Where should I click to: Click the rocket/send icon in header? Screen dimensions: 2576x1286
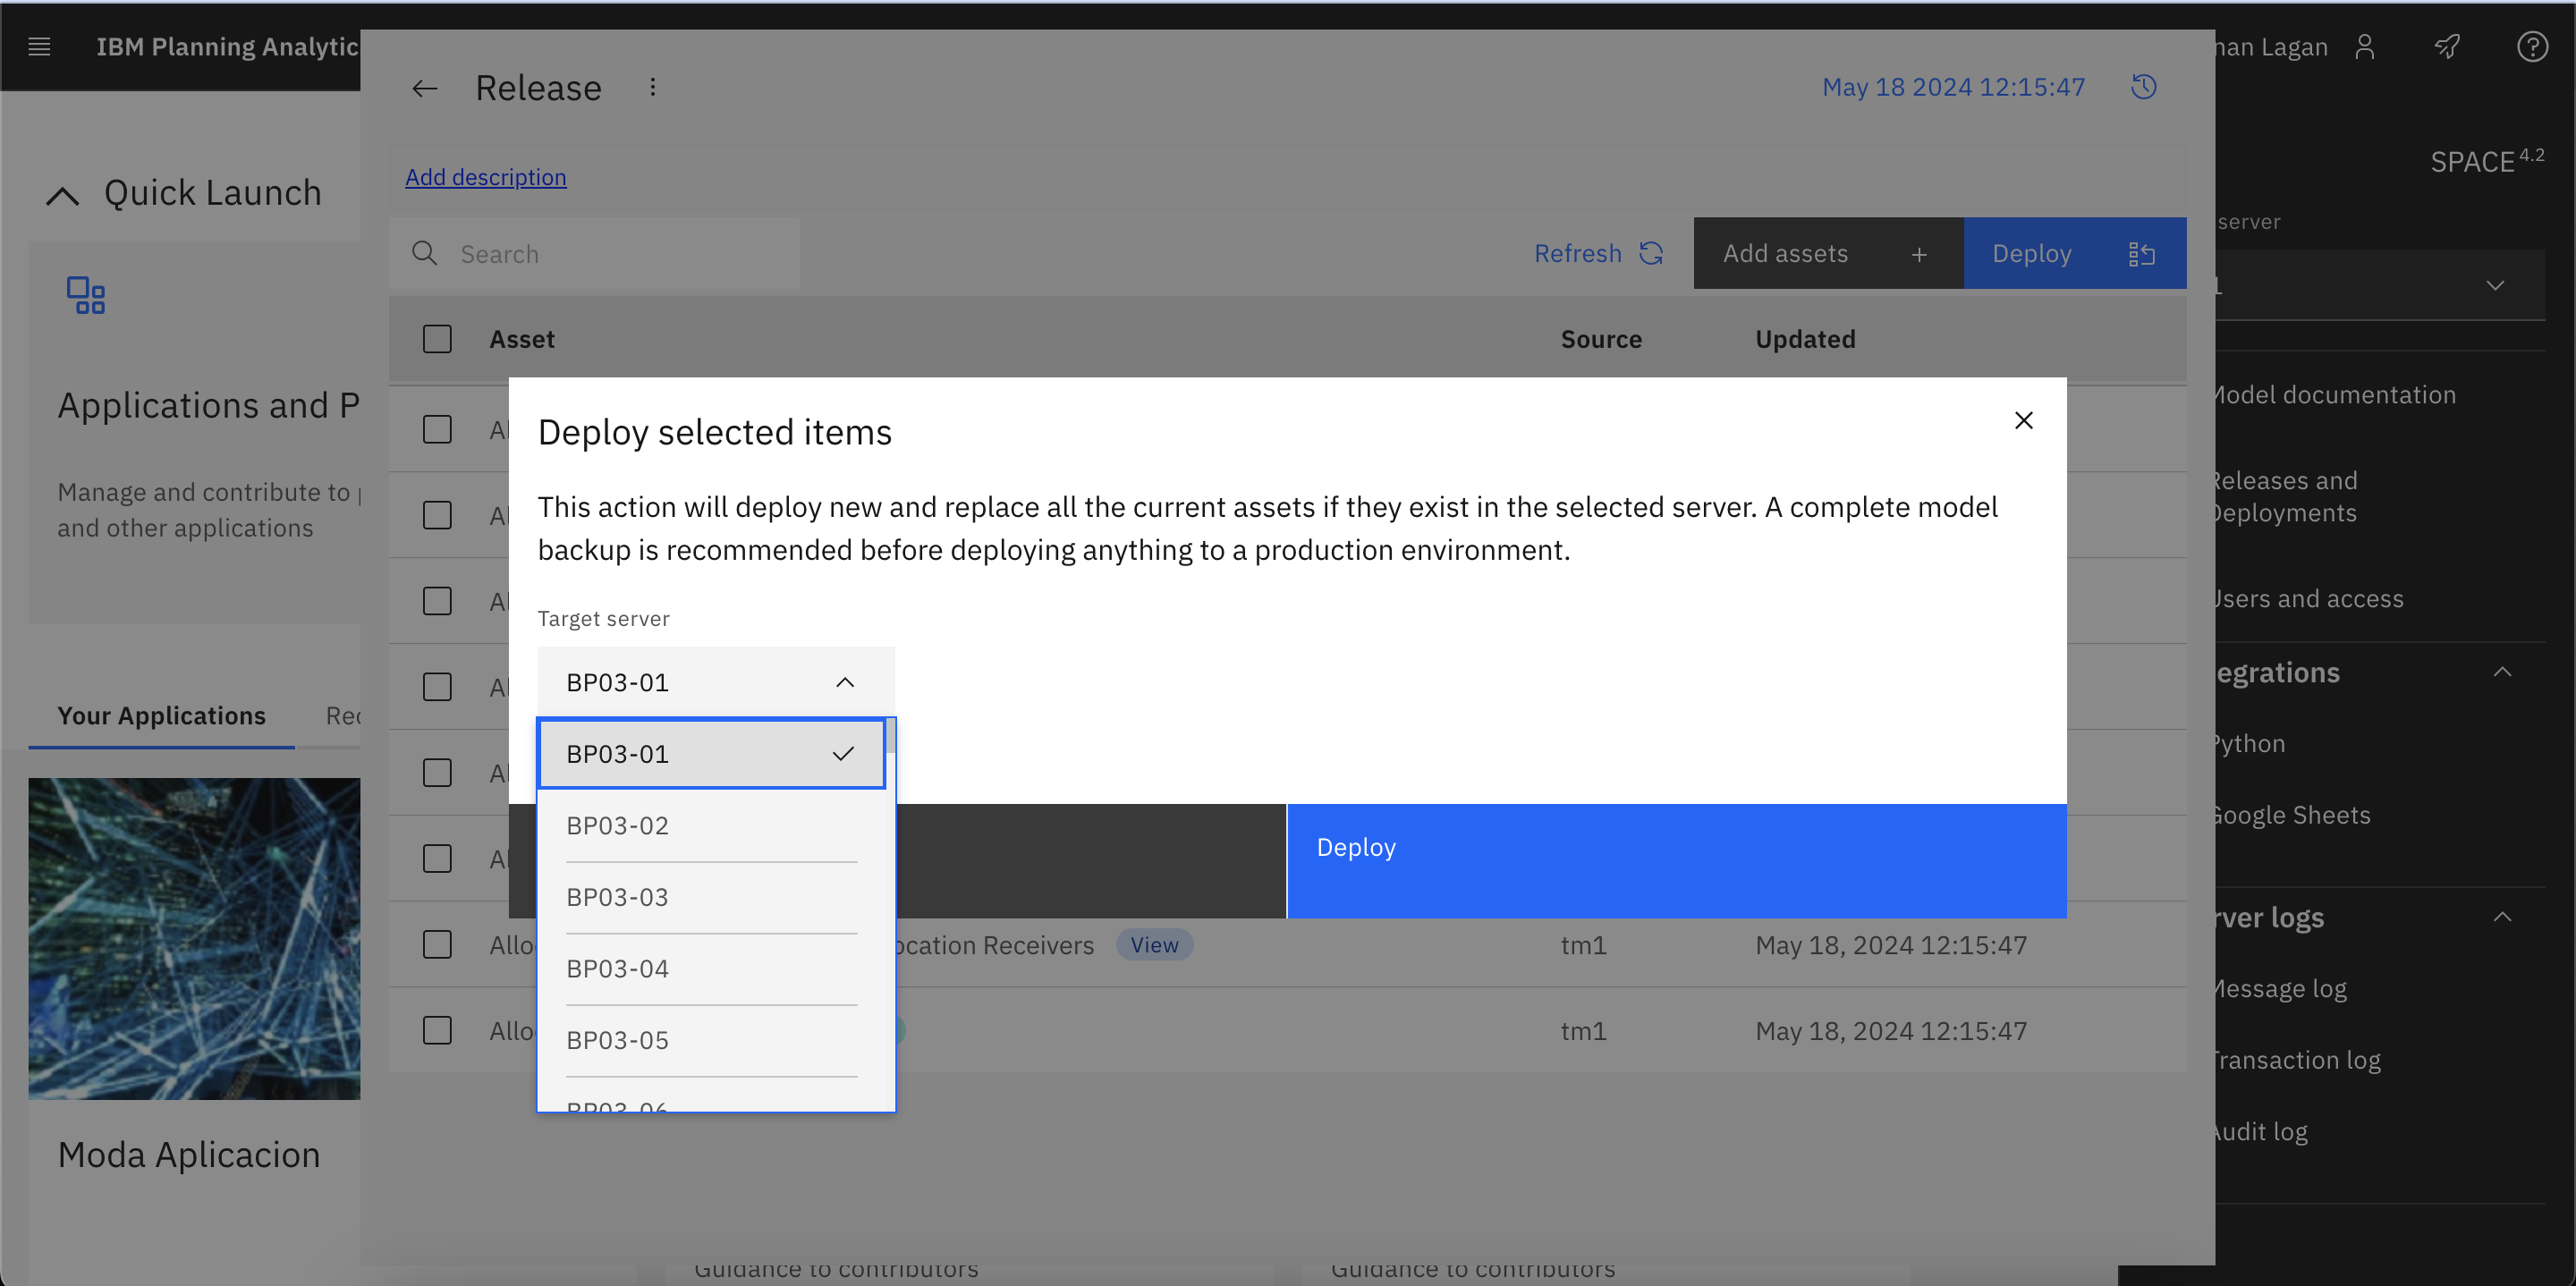point(2448,45)
